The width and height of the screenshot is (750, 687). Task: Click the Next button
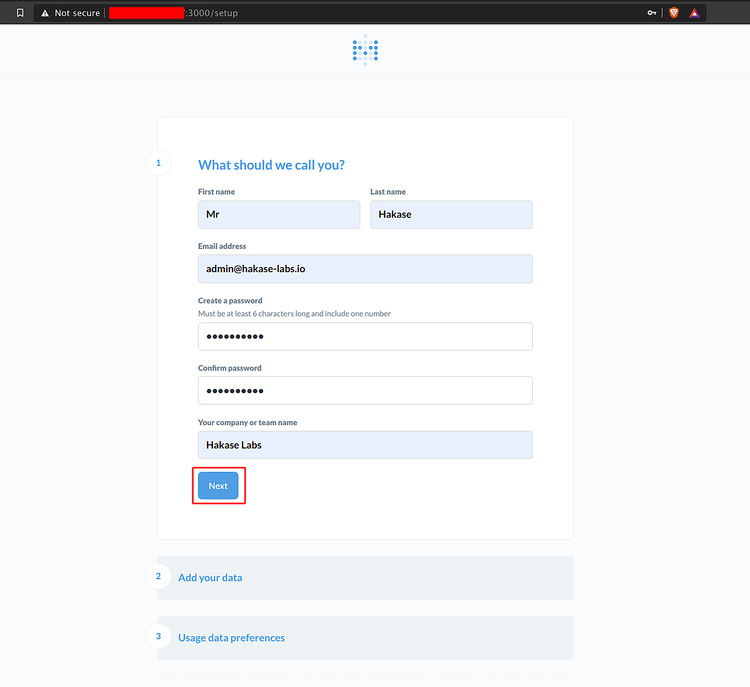tap(218, 486)
